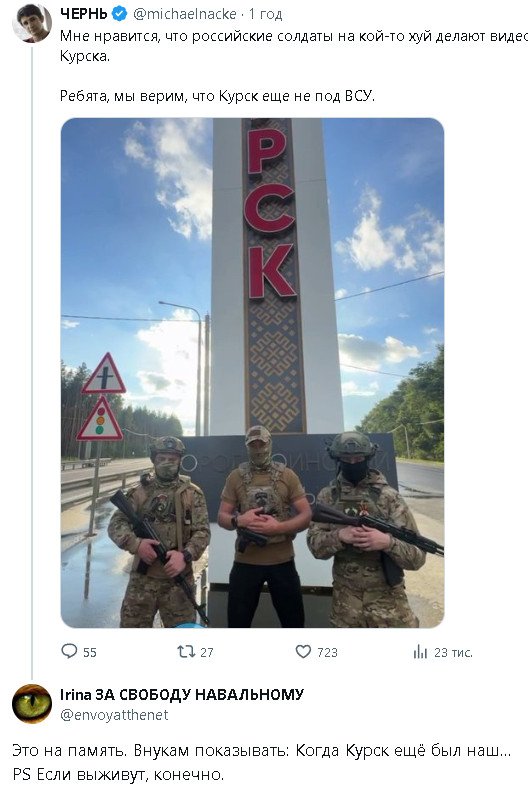Screen dimensions: 528x789
Task: Click the blue verified badge
Action: click(x=119, y=14)
